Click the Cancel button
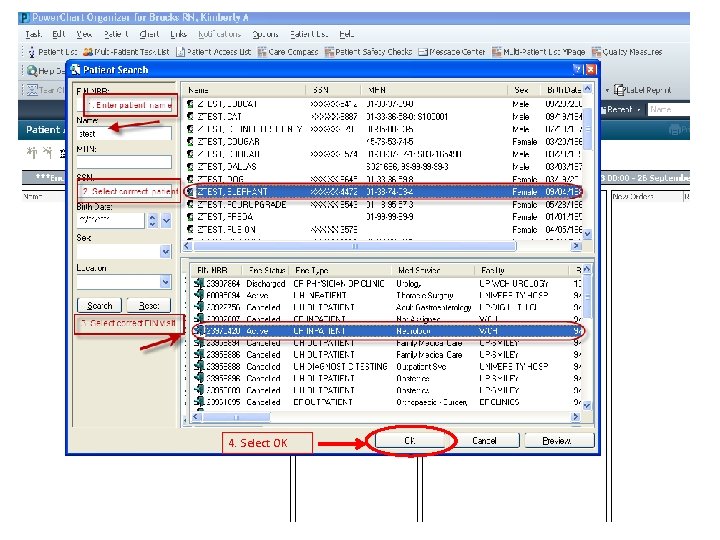Viewport: 720px width, 540px height. click(484, 440)
